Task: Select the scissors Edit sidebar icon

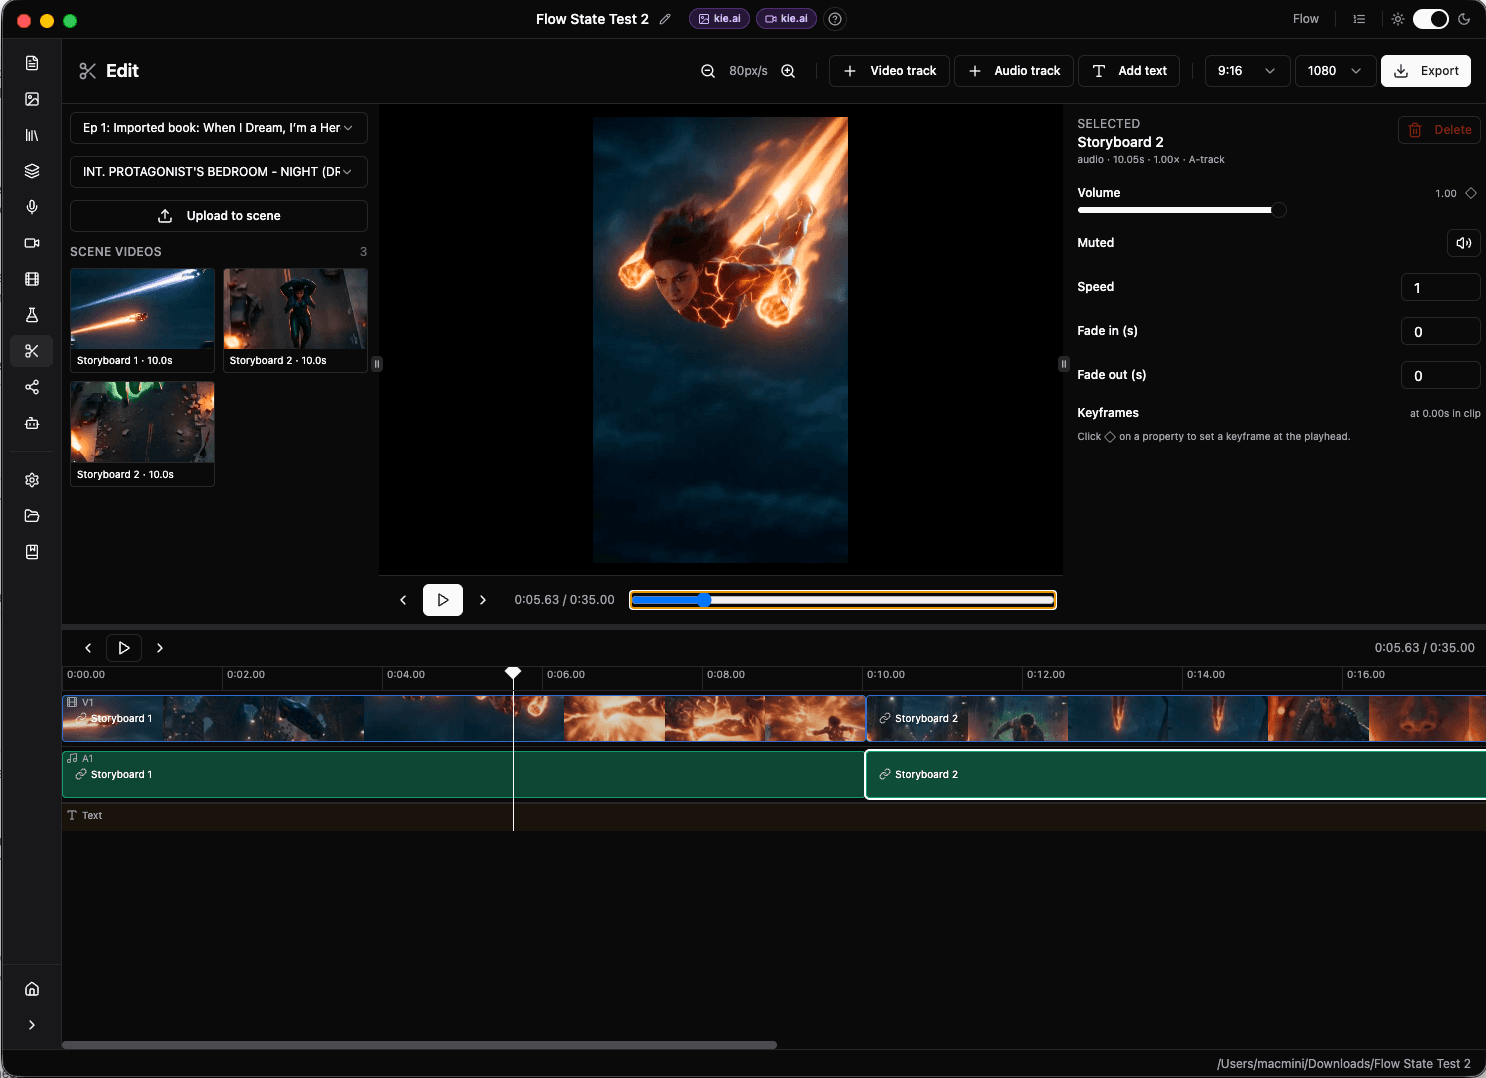Action: click(32, 351)
